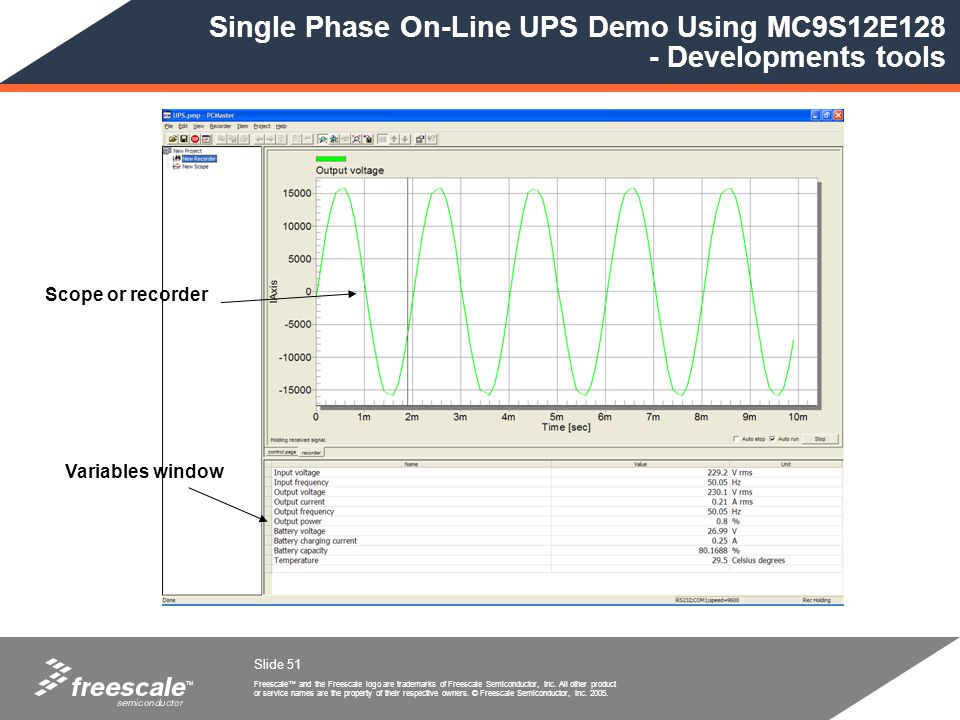960x720 pixels.
Task: Click the Value column header
Action: pos(640,464)
